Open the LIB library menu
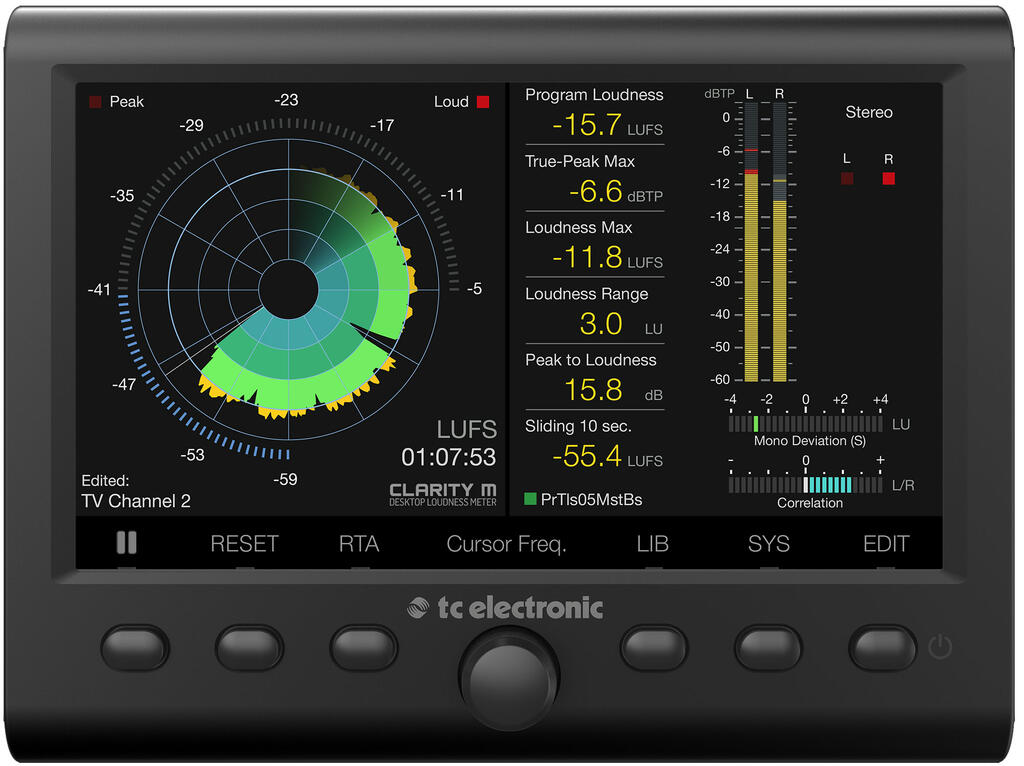 (x=653, y=544)
